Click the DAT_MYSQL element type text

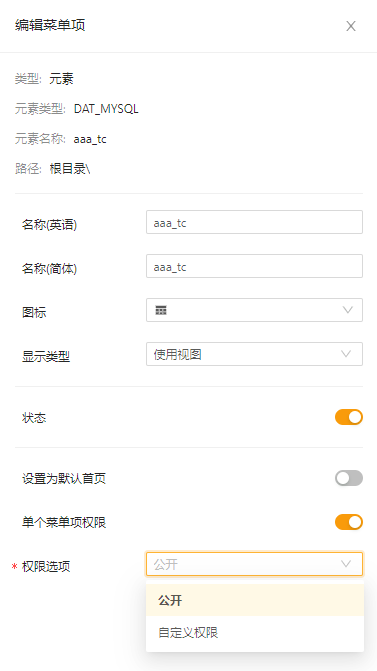[106, 109]
